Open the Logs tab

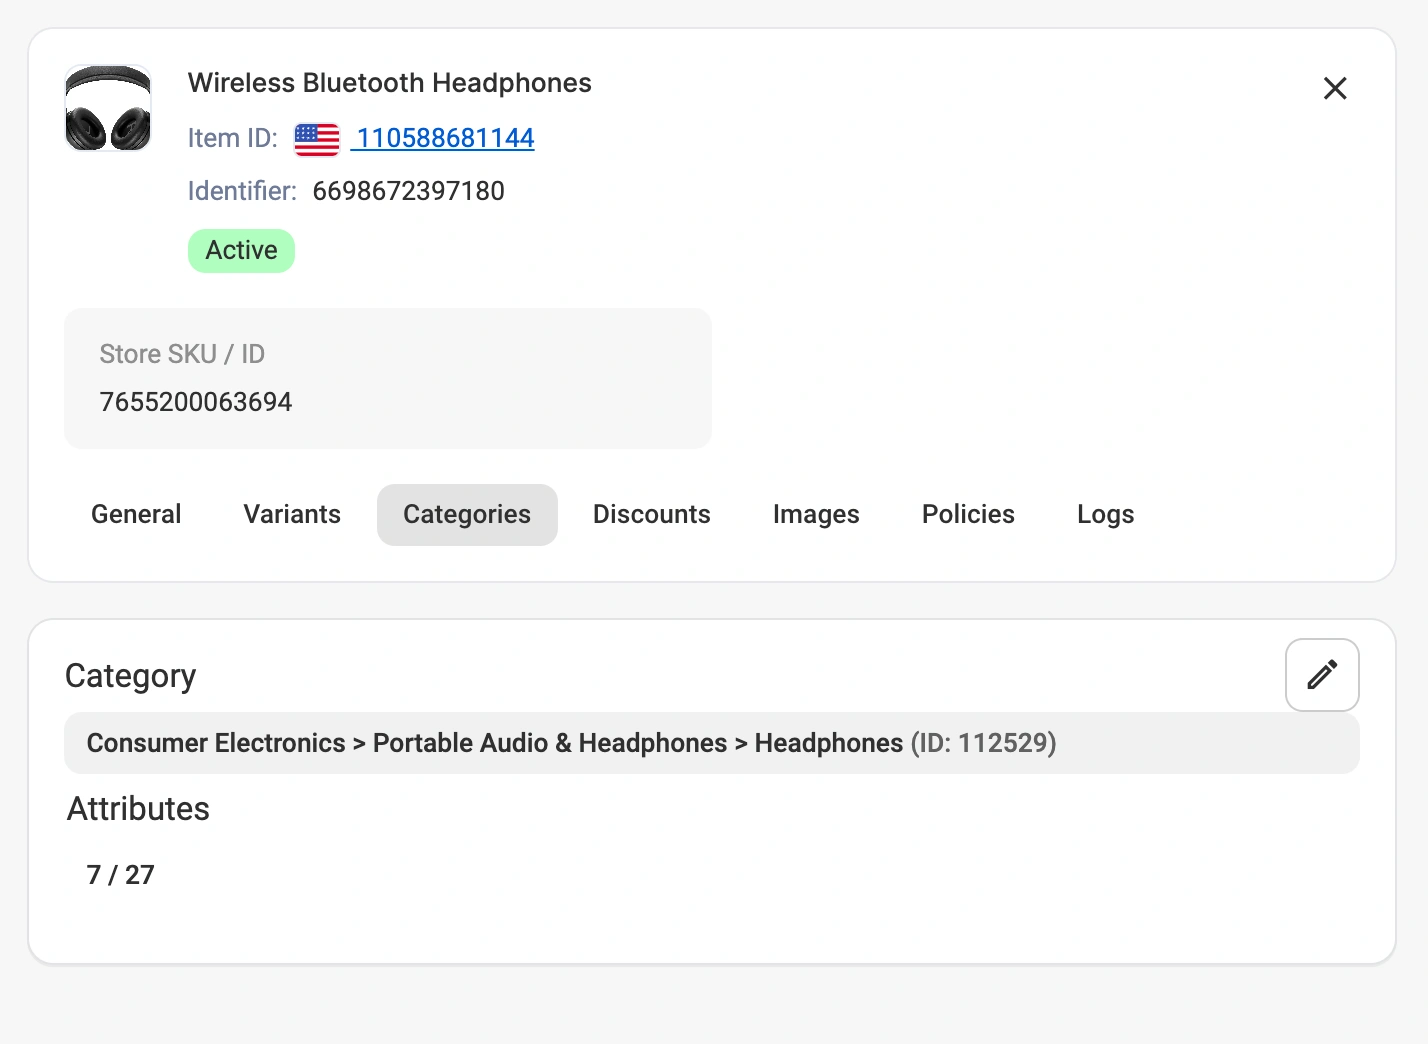coord(1105,514)
